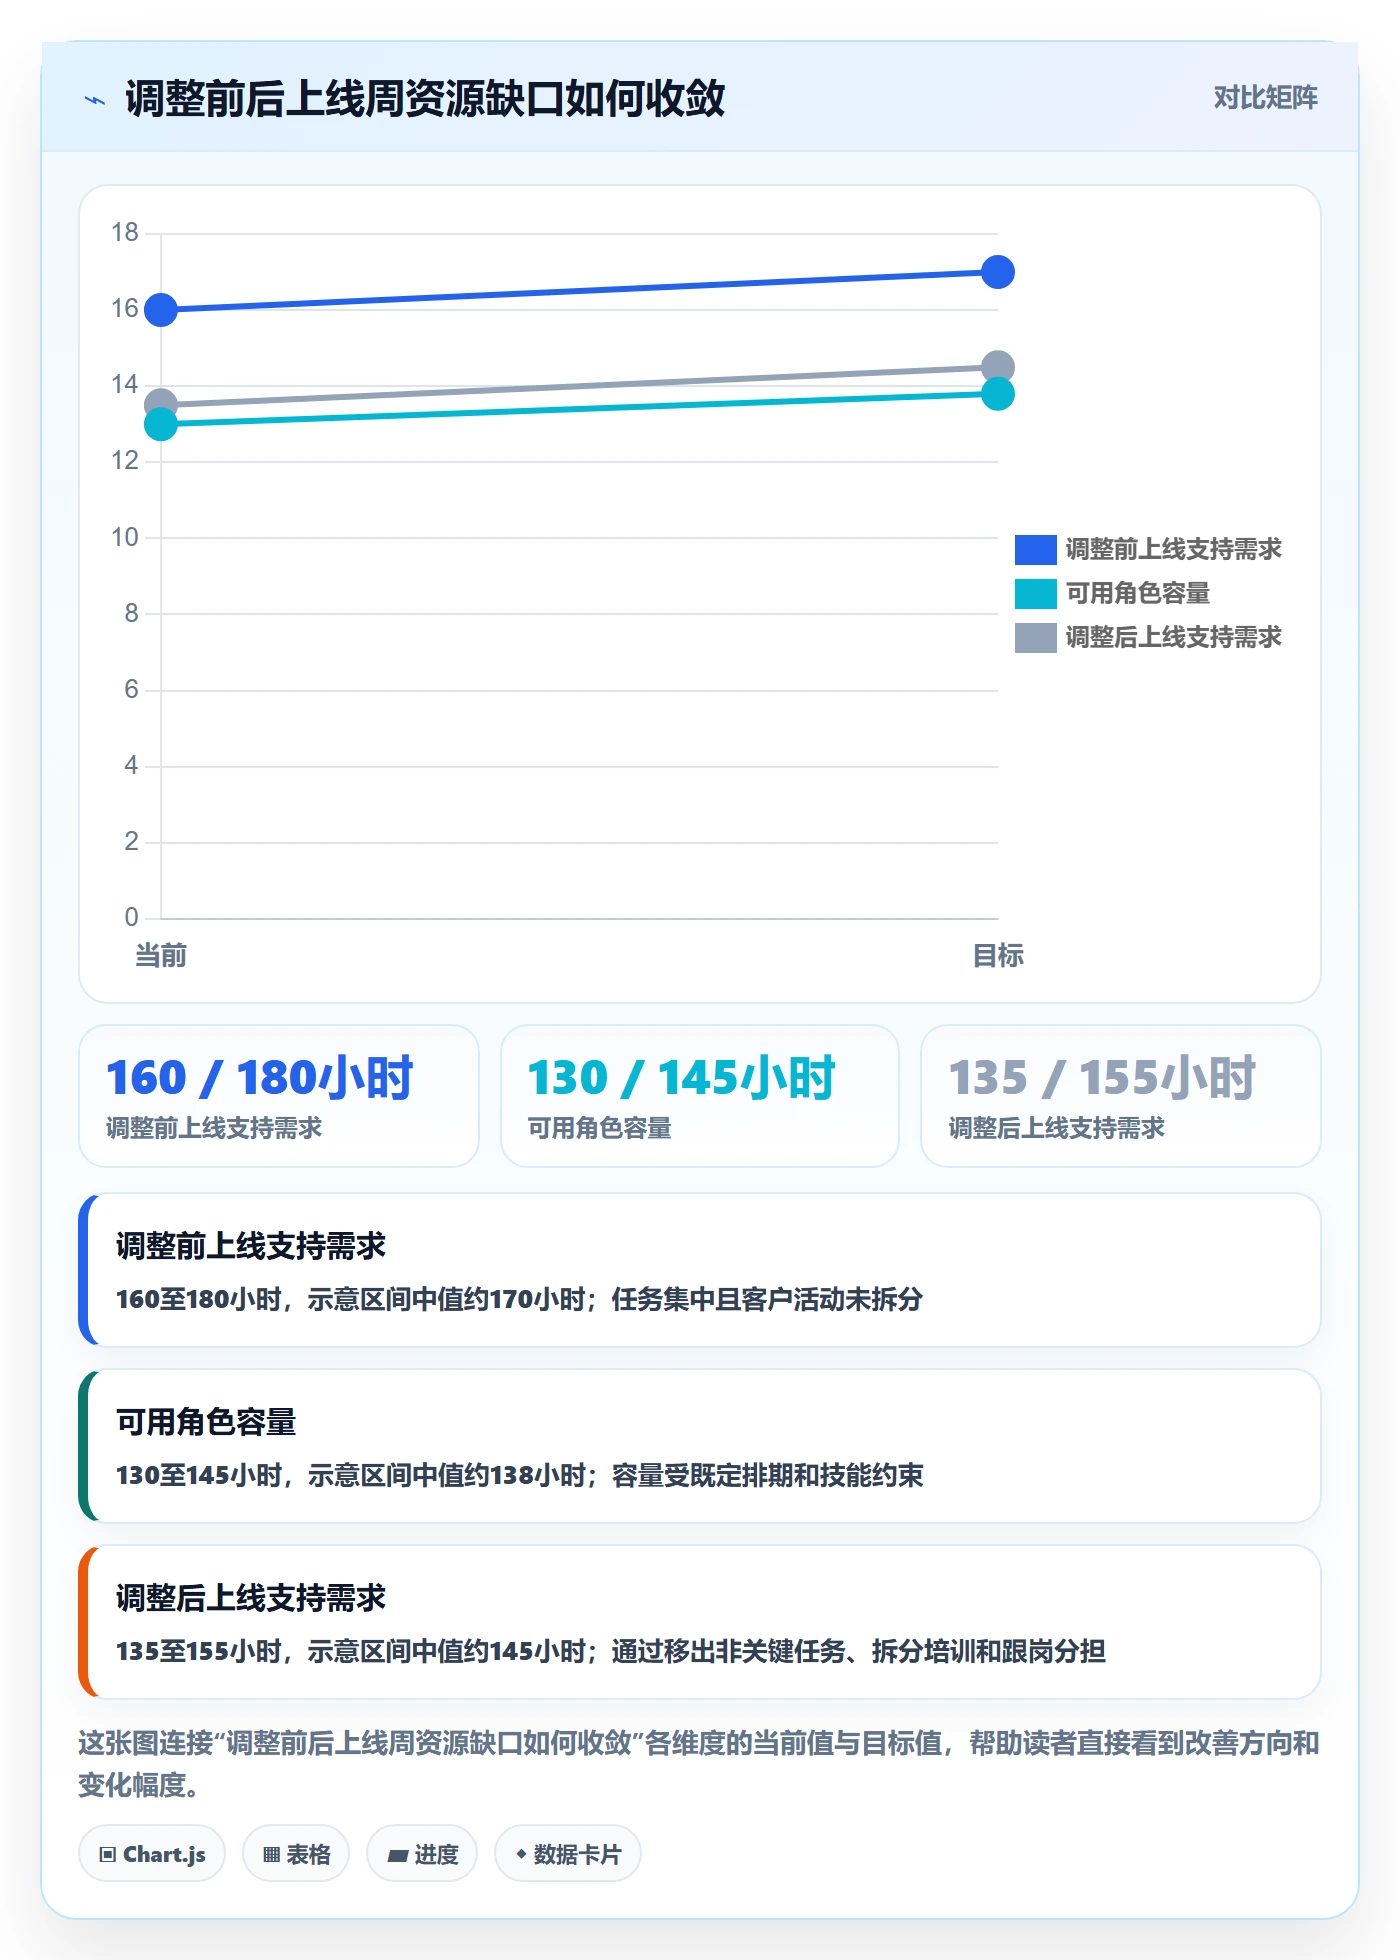The image size is (1400, 1960).
Task: Click the 进度 tag chip
Action: tap(422, 1854)
